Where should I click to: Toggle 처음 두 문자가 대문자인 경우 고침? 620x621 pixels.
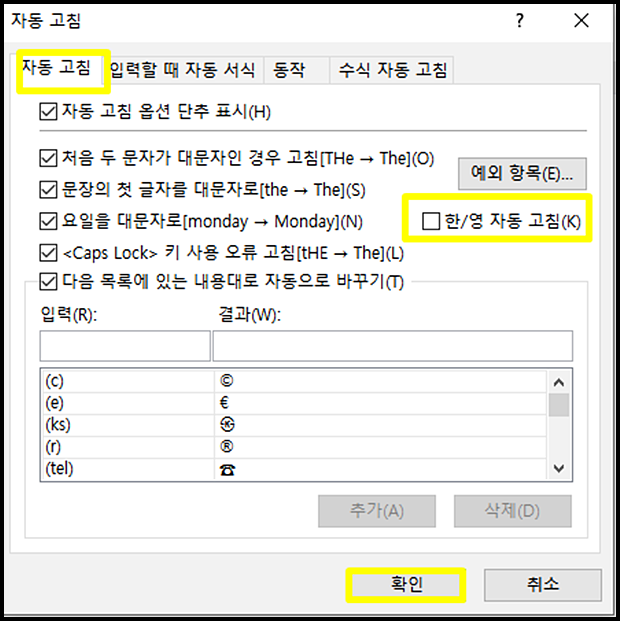click(48, 158)
